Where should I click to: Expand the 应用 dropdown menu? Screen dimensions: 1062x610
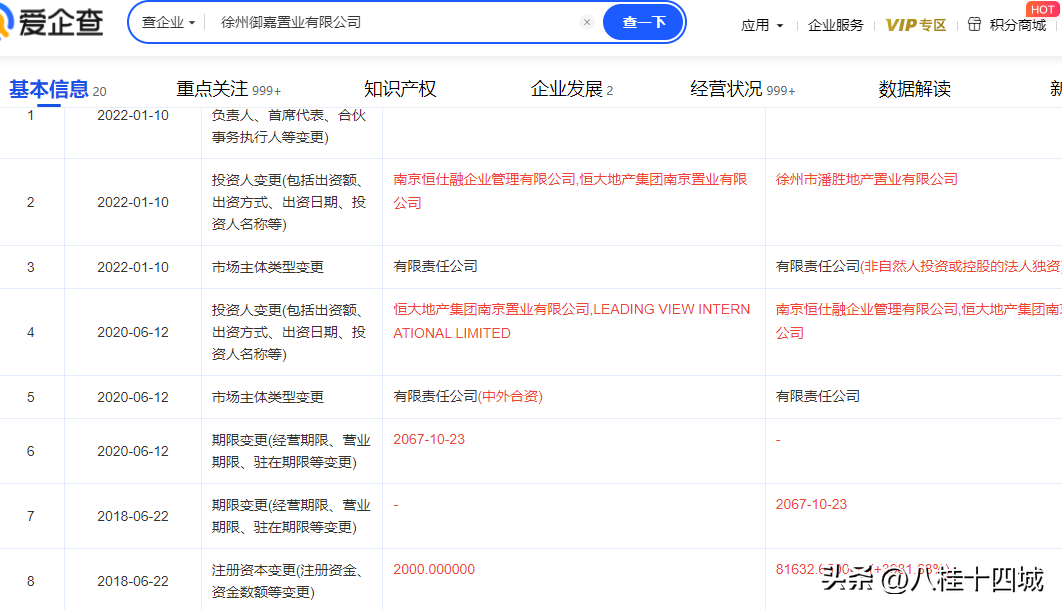[x=762, y=25]
